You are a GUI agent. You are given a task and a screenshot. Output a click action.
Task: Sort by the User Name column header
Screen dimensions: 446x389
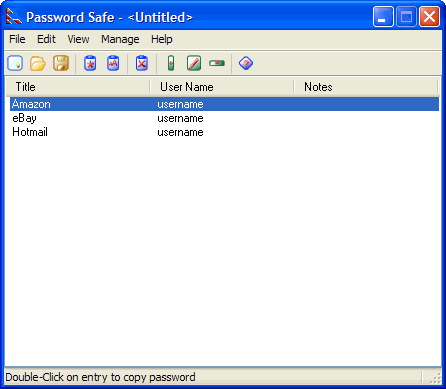[x=222, y=87]
